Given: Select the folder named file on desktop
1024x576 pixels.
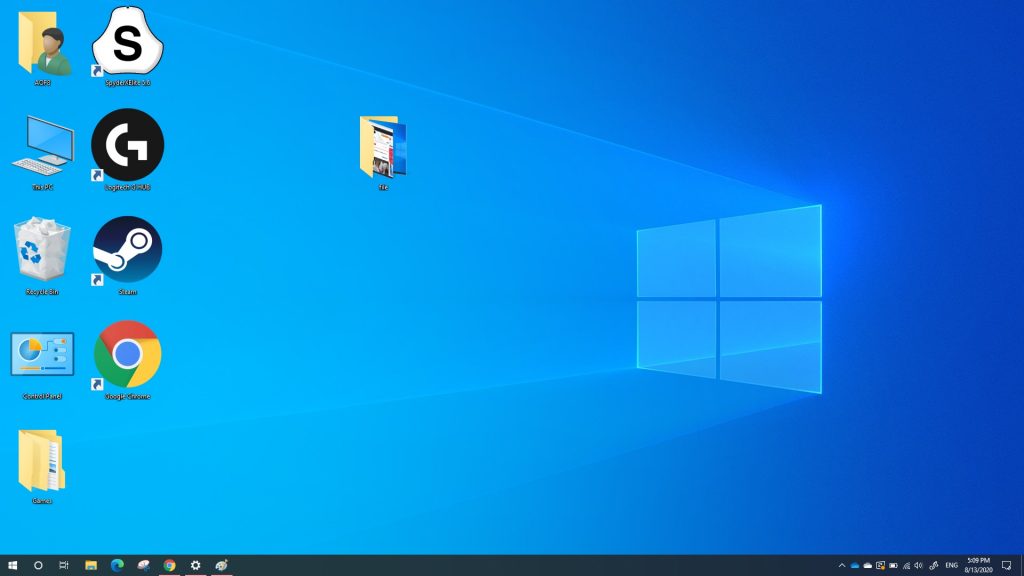Looking at the screenshot, I should click(383, 153).
